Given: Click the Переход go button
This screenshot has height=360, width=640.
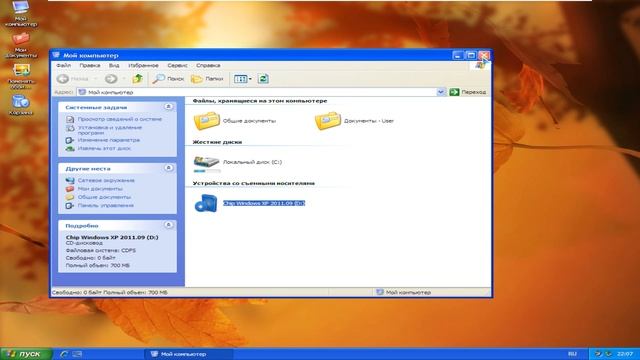Looking at the screenshot, I should click(468, 92).
